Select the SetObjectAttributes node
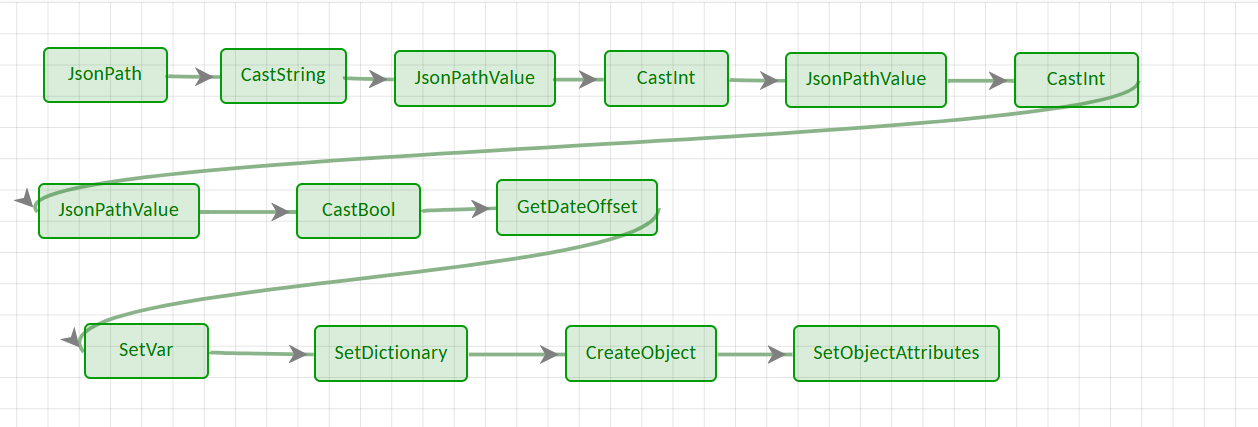This screenshot has width=1258, height=427. [896, 354]
